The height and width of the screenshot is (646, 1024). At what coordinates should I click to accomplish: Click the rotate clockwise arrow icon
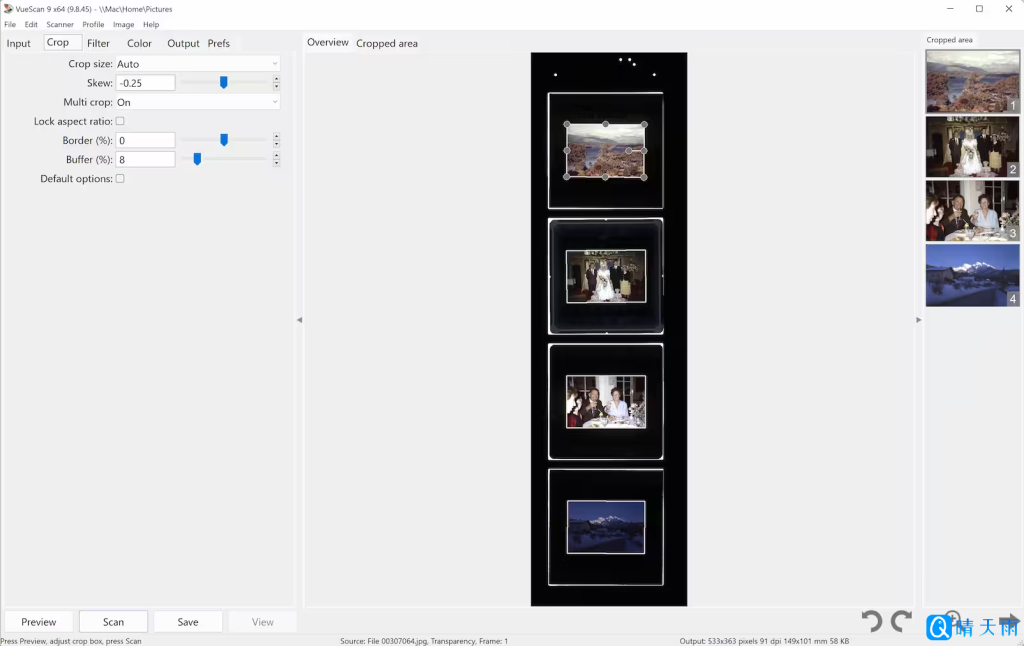[x=901, y=622]
